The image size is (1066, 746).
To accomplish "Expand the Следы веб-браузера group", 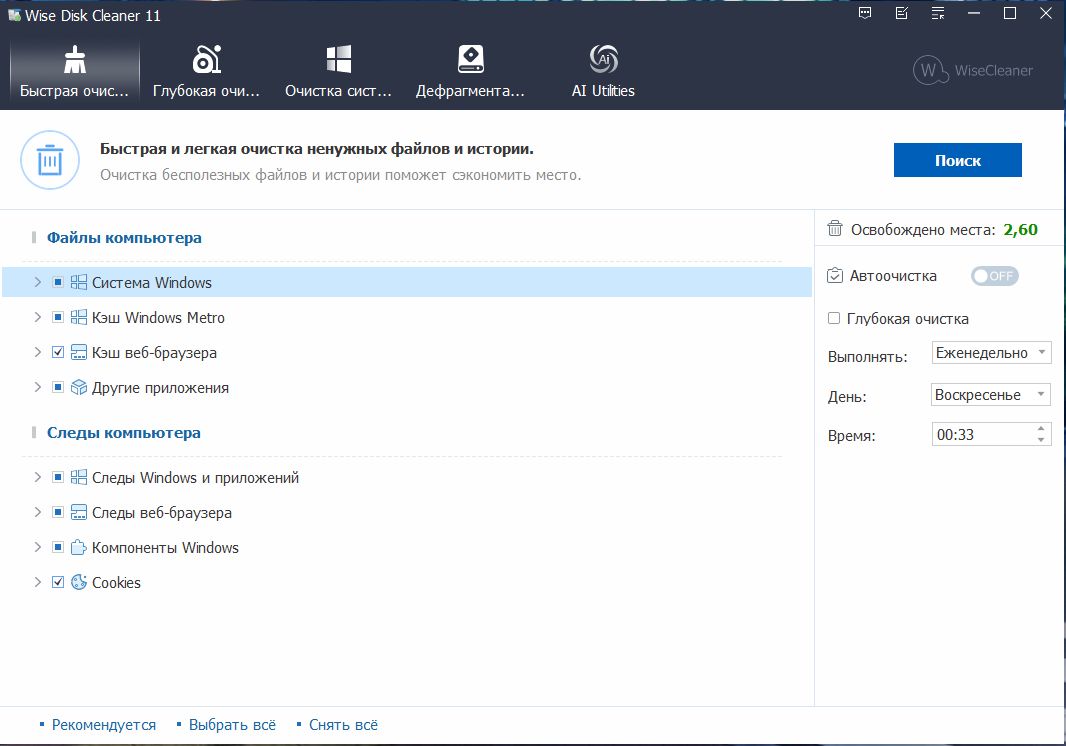I will coord(38,513).
